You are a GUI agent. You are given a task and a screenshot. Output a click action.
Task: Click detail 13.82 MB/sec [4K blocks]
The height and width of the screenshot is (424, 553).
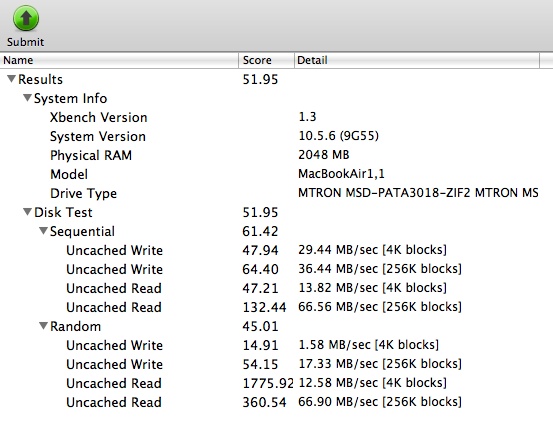[x=372, y=288]
